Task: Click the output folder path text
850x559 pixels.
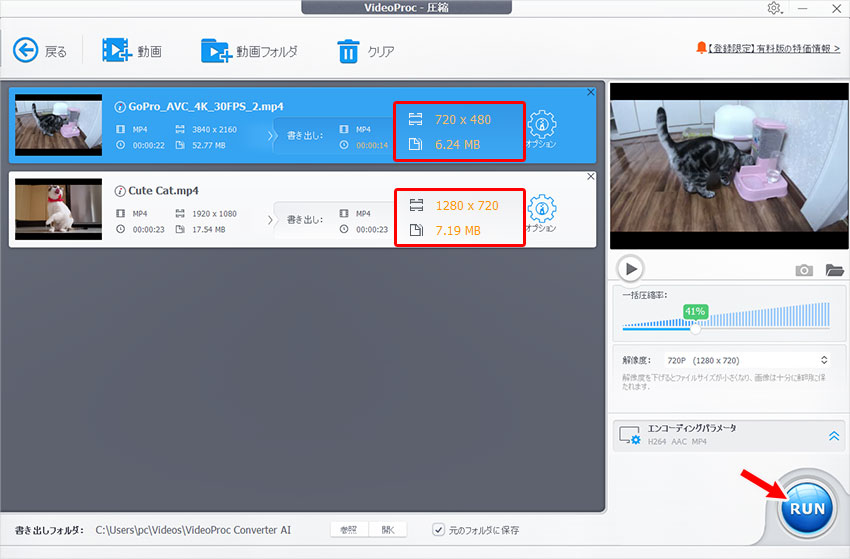Action: pyautogui.click(x=193, y=530)
